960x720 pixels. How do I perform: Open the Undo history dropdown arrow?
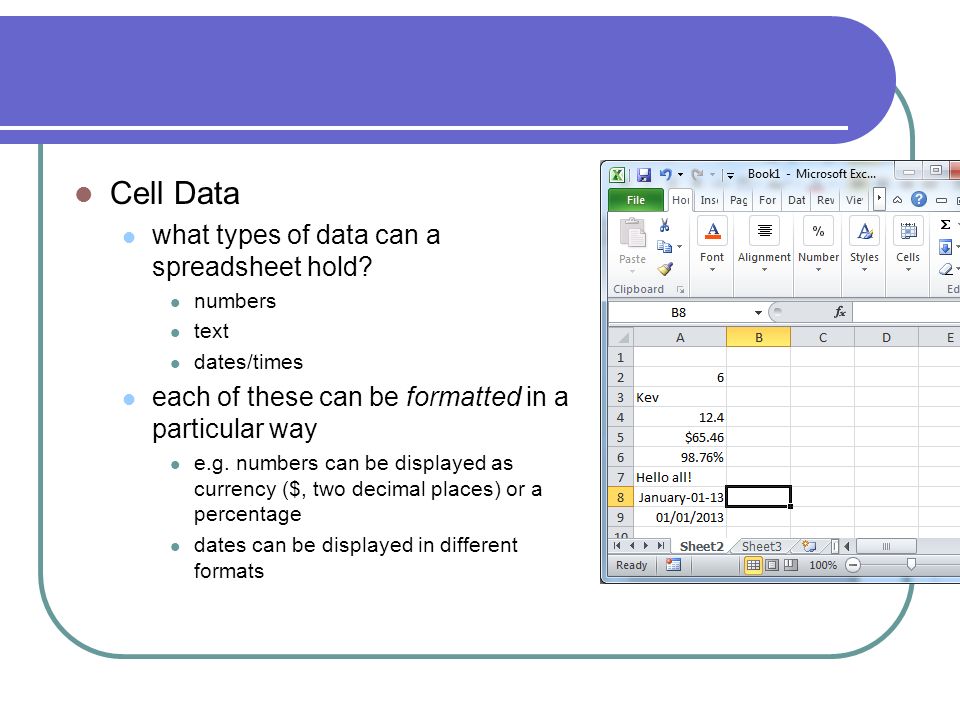(x=680, y=174)
